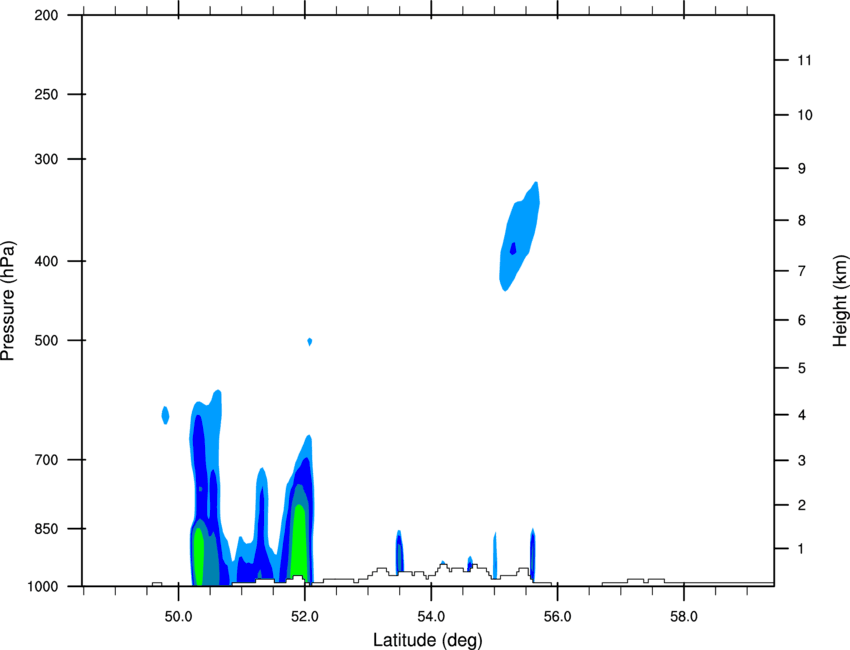Select the 1000 pressure tick label
This screenshot has height=650, width=850.
coord(43,587)
